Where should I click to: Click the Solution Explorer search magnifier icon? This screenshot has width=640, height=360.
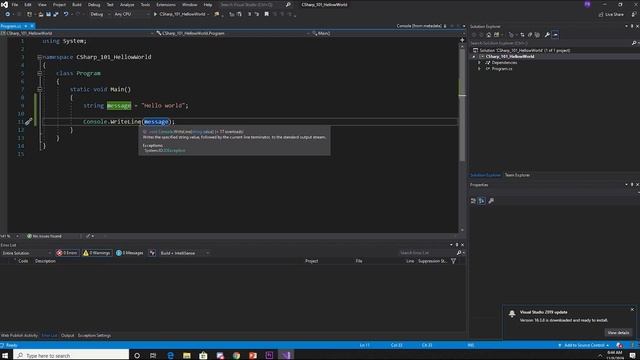634,43
